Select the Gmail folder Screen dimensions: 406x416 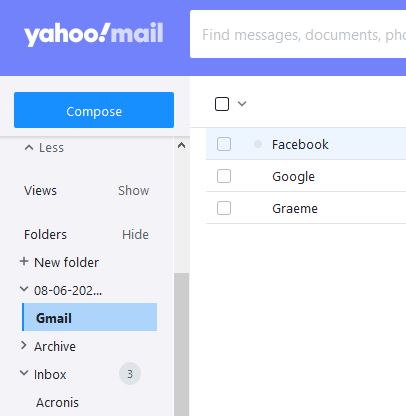coord(89,317)
